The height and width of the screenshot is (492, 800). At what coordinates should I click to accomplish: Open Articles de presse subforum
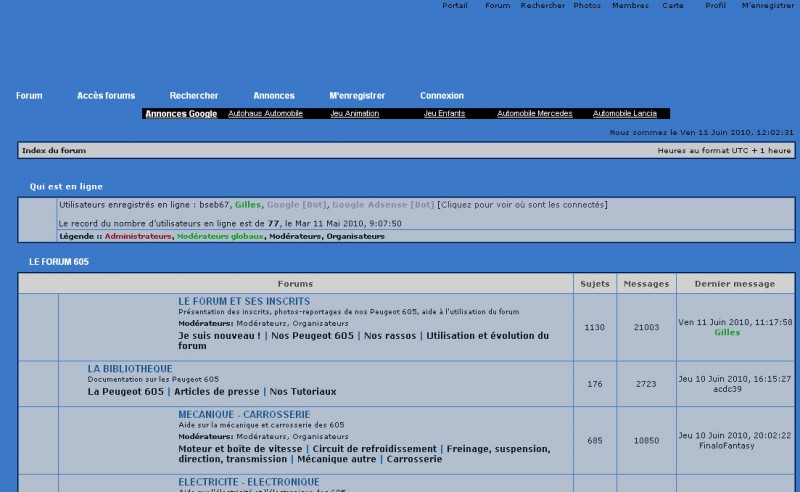pos(217,392)
